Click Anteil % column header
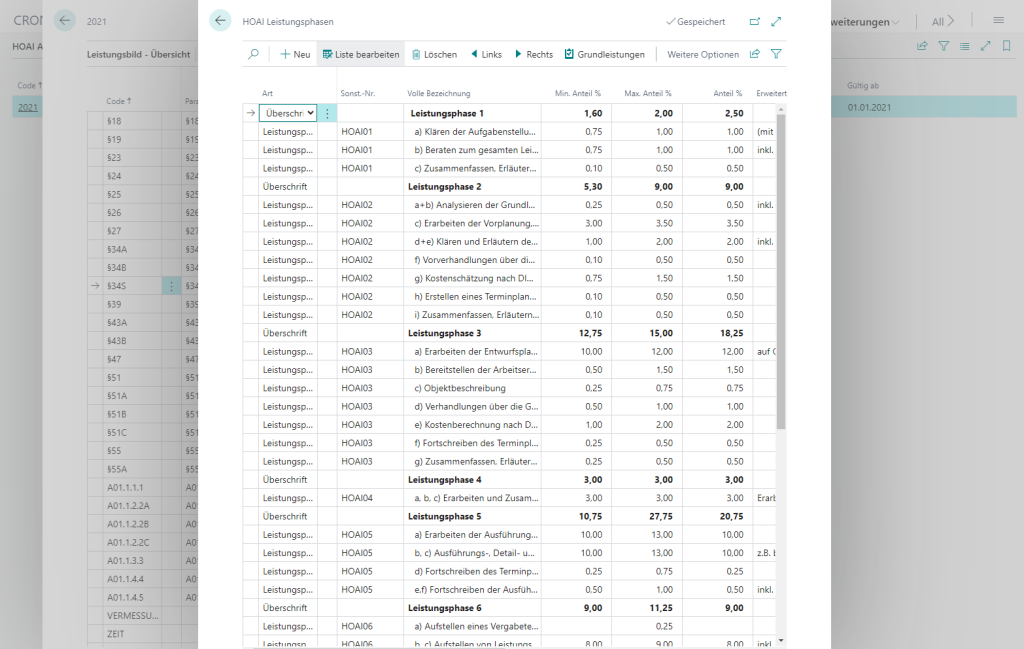 (728, 93)
